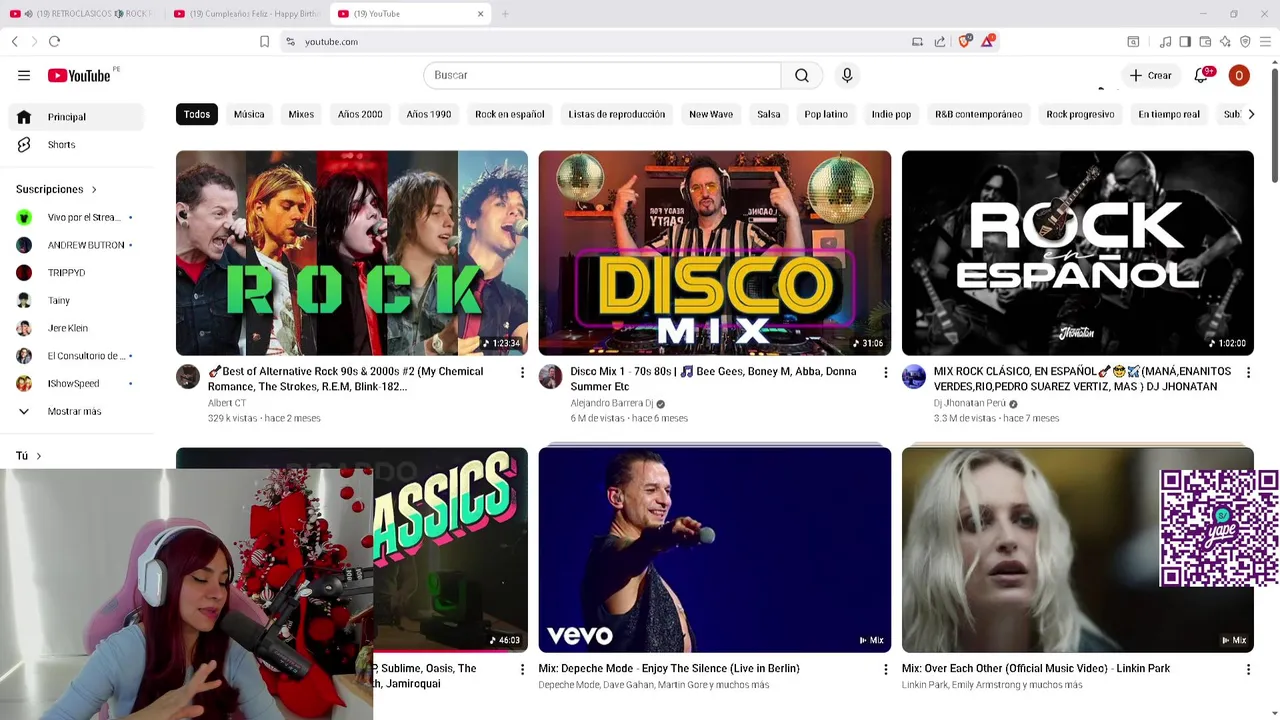Screen dimensions: 1280x720
Task: Open a new browser tab
Action: (x=505, y=14)
